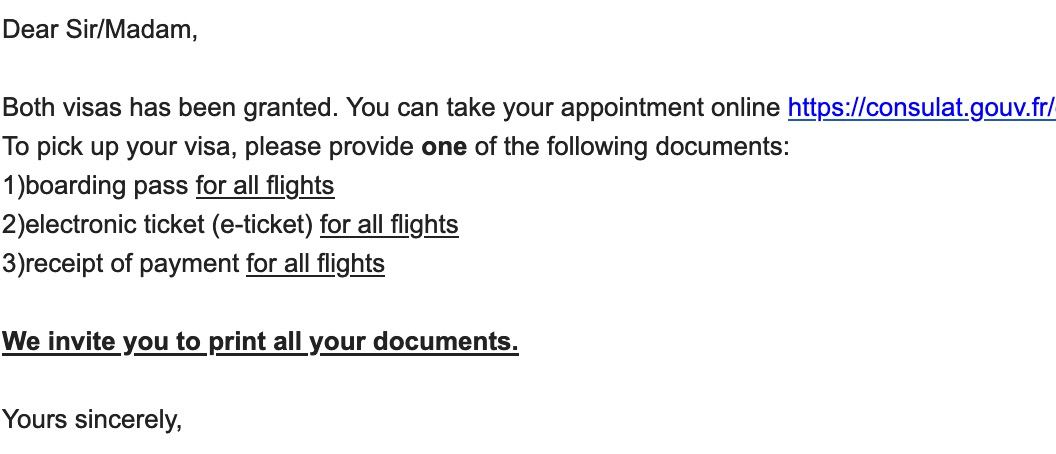Click the "Dear Sir/Madam," greeting line
1056x454 pixels.
click(100, 30)
